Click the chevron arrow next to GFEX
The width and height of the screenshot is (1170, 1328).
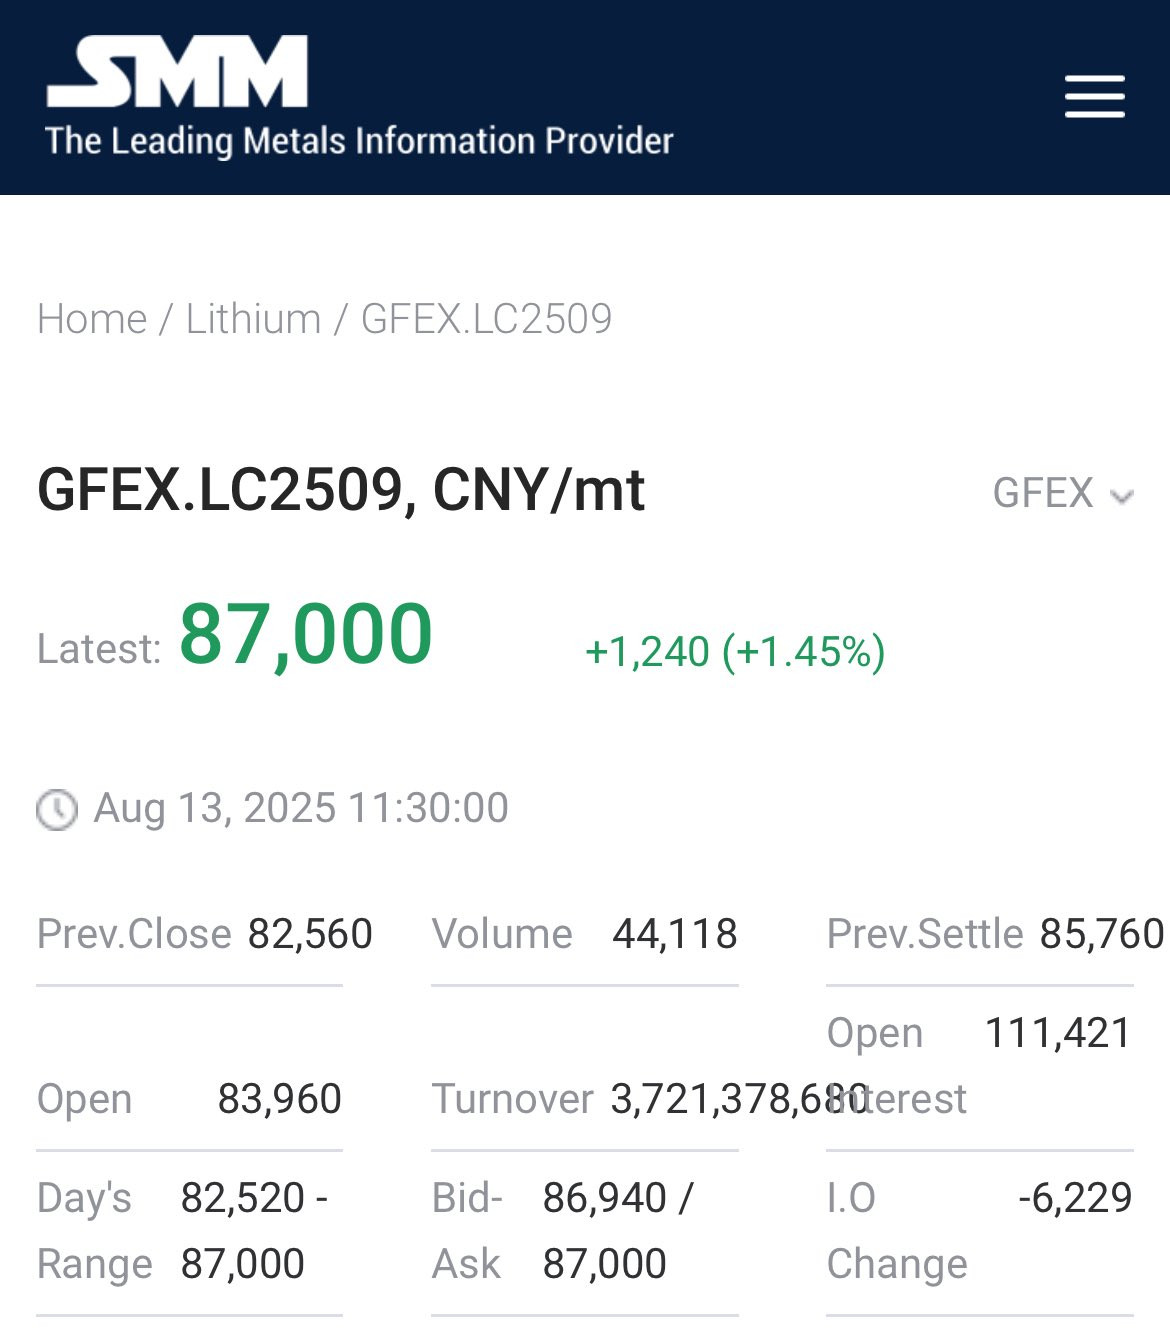pos(1122,496)
